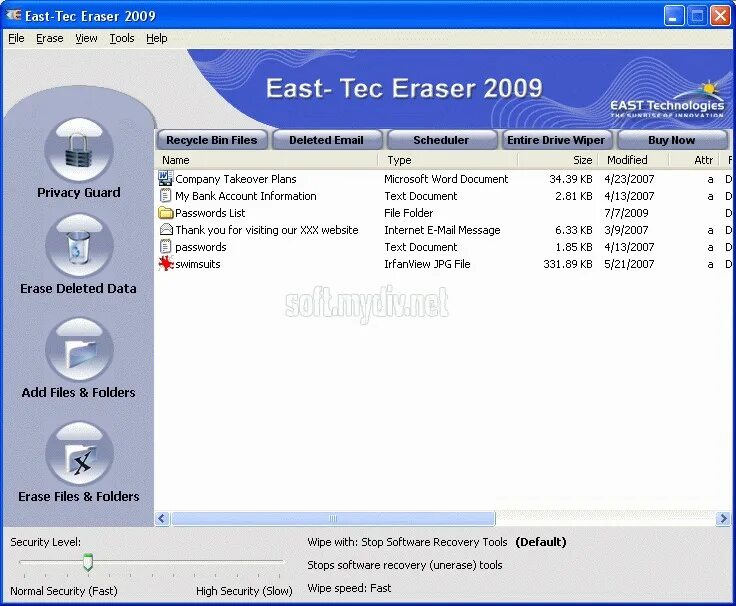Image resolution: width=736 pixels, height=606 pixels.
Task: Click the '34.39 KB' size cell
Action: (571, 179)
